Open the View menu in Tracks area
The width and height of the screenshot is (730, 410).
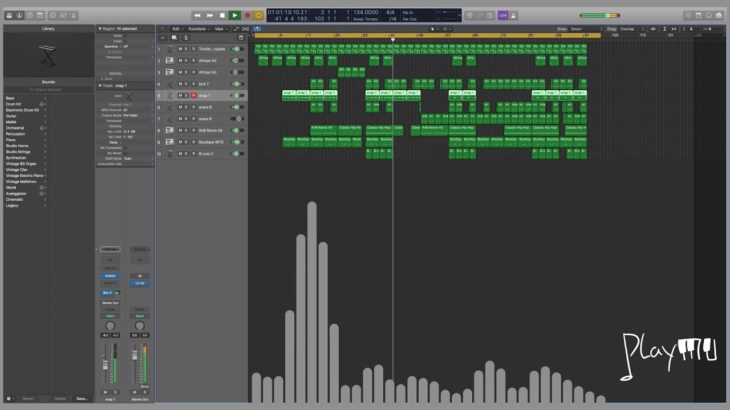pyautogui.click(x=219, y=29)
